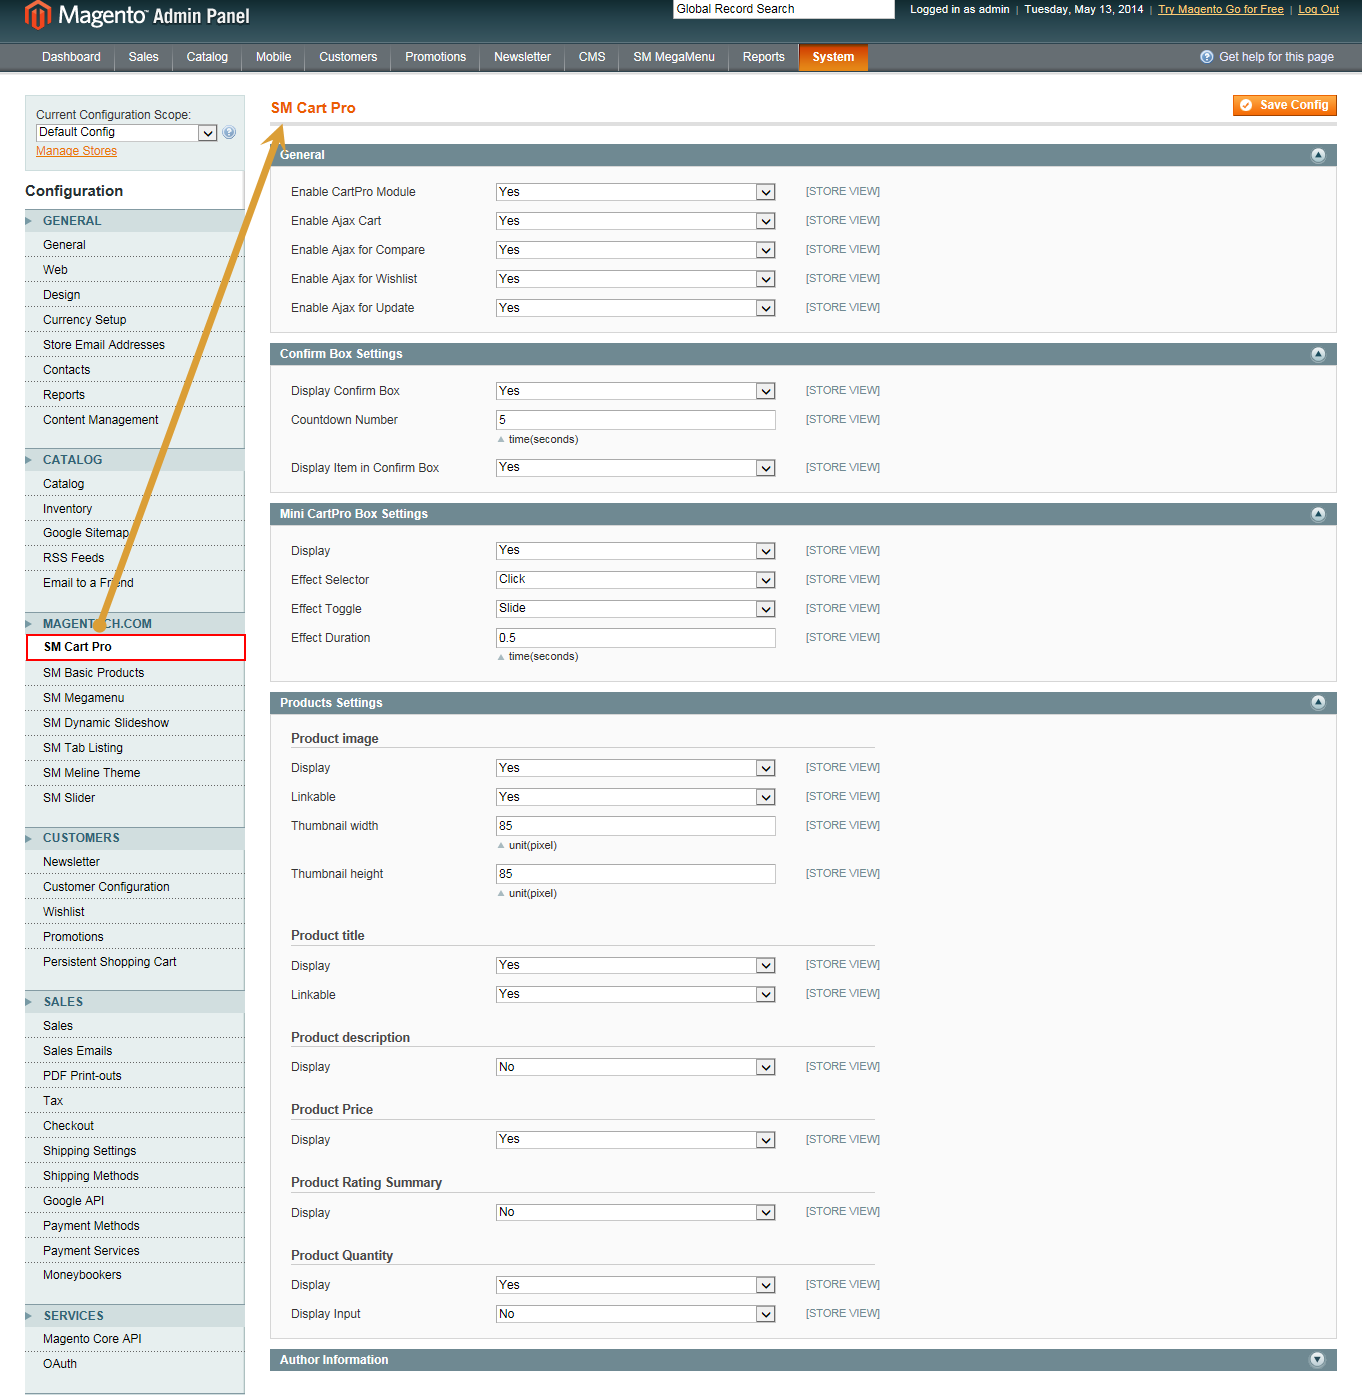Screen dimensions: 1362x1395
Task: Click the Countdown Number field
Action: (x=636, y=420)
